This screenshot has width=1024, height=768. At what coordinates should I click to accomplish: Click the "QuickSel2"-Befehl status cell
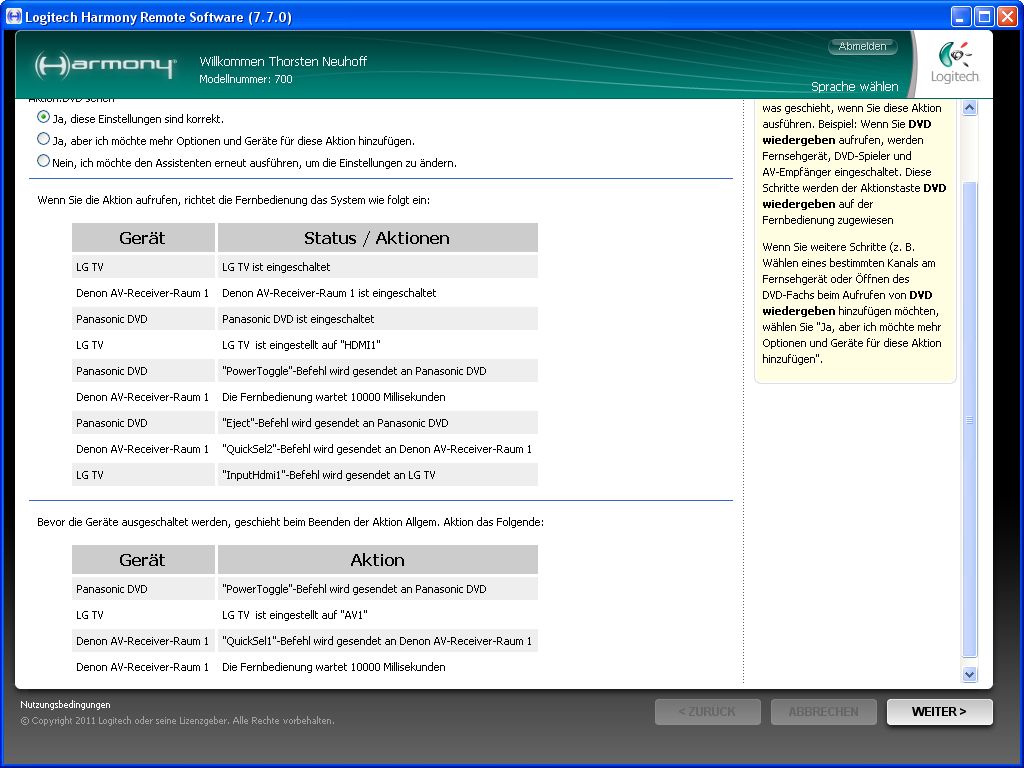[377, 449]
